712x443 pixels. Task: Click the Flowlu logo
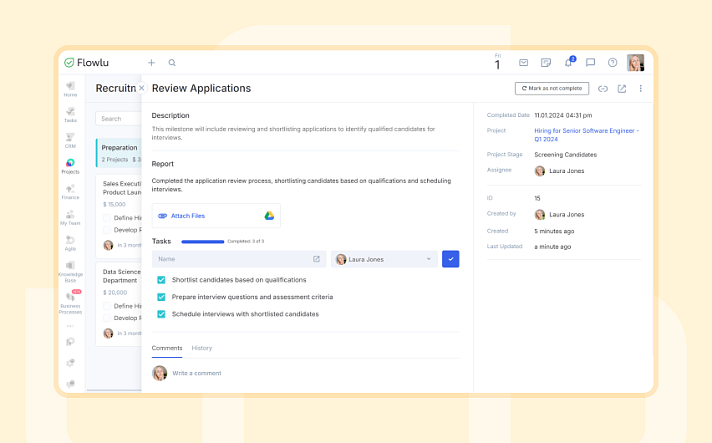point(86,63)
